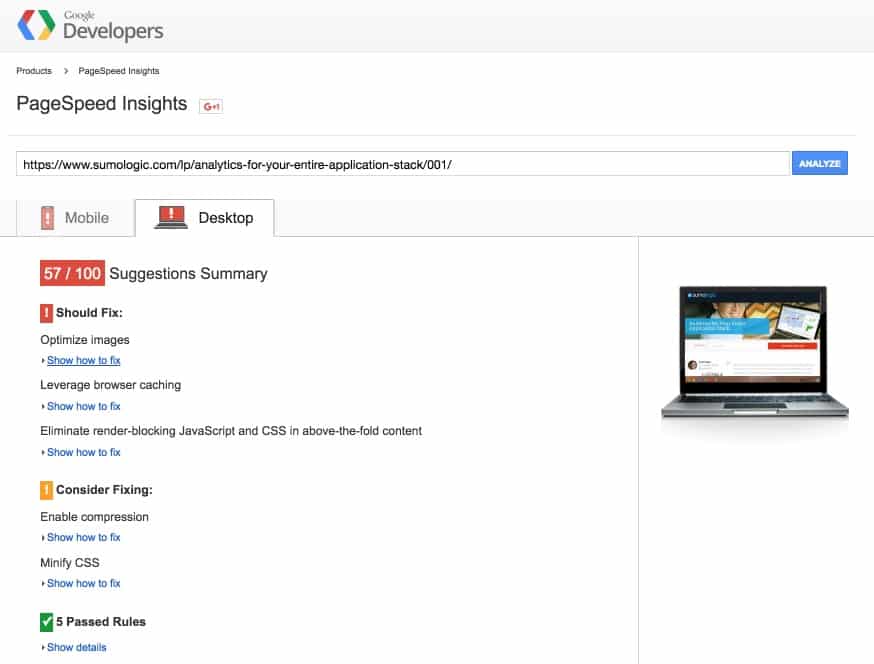Open the Products breadcrumb link
Screen dimensions: 874x664
pos(34,71)
